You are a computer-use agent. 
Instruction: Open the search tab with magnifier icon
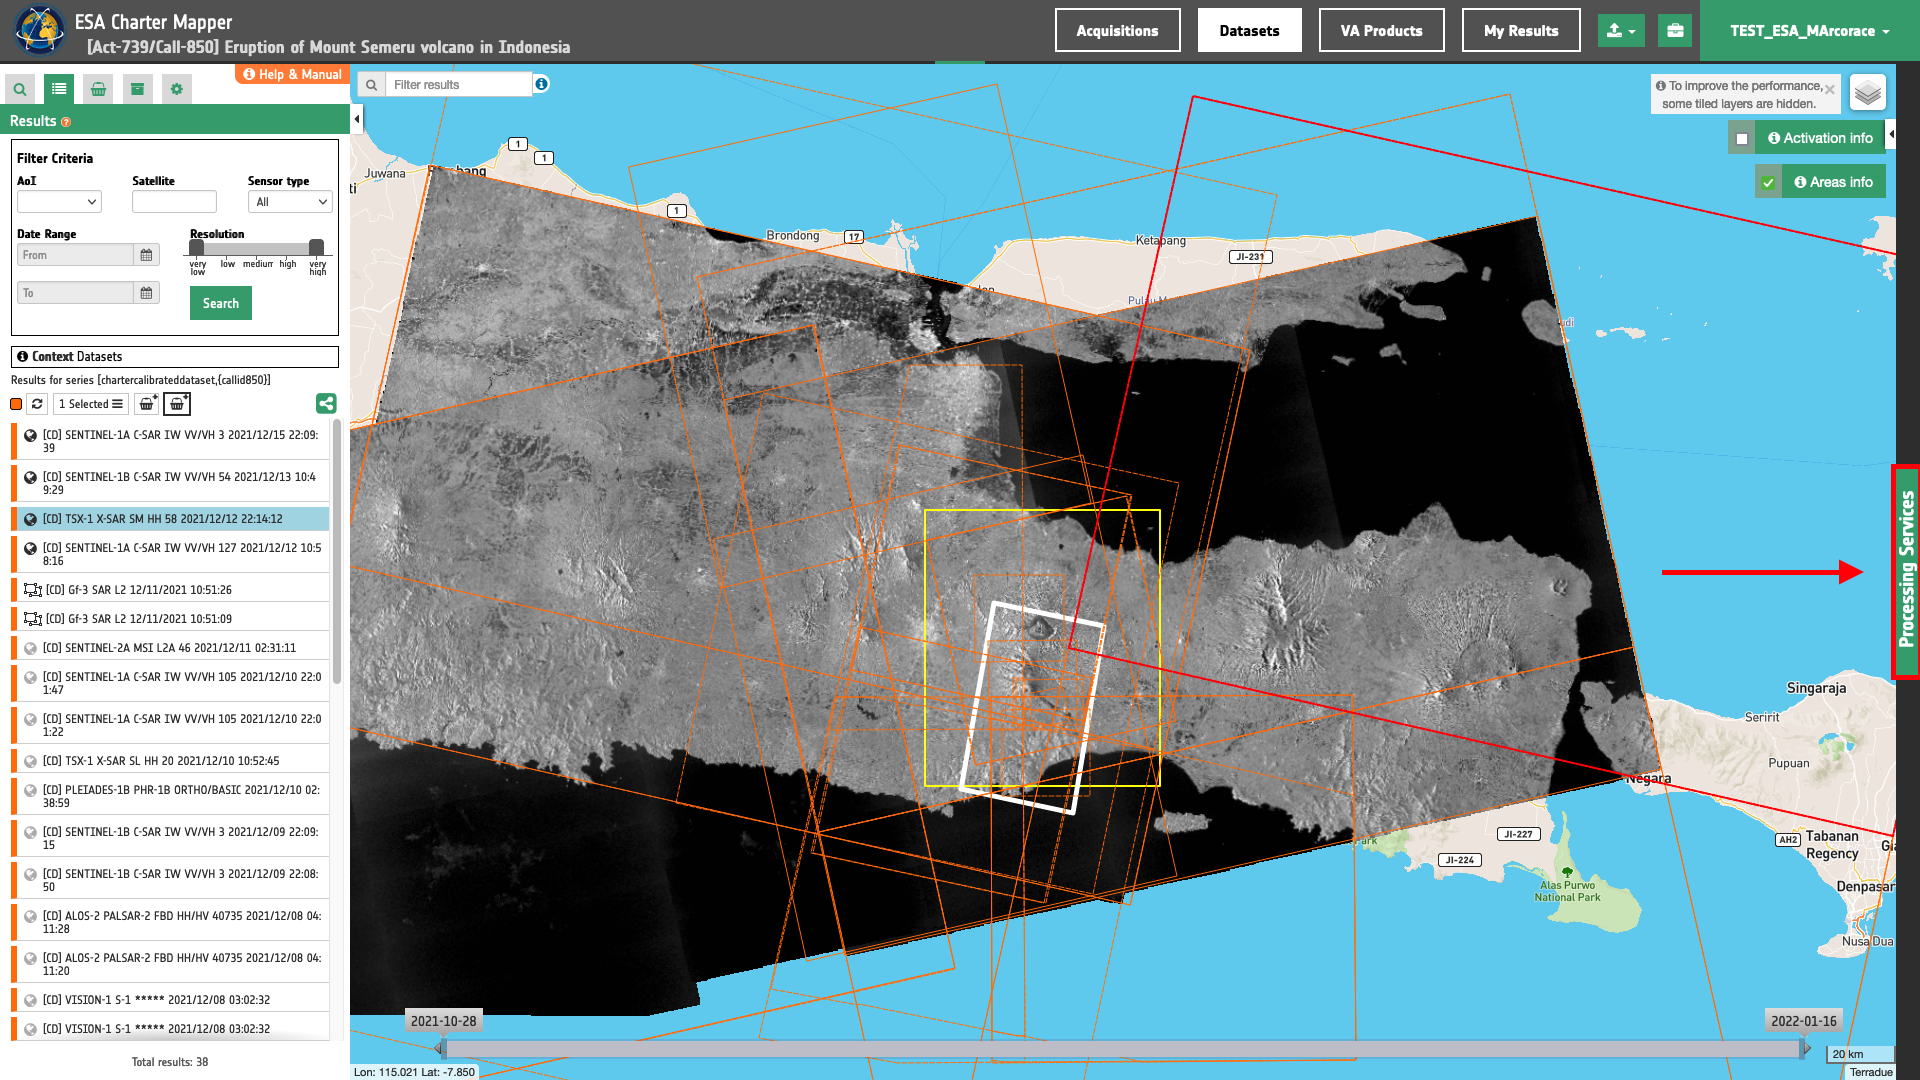pos(20,89)
